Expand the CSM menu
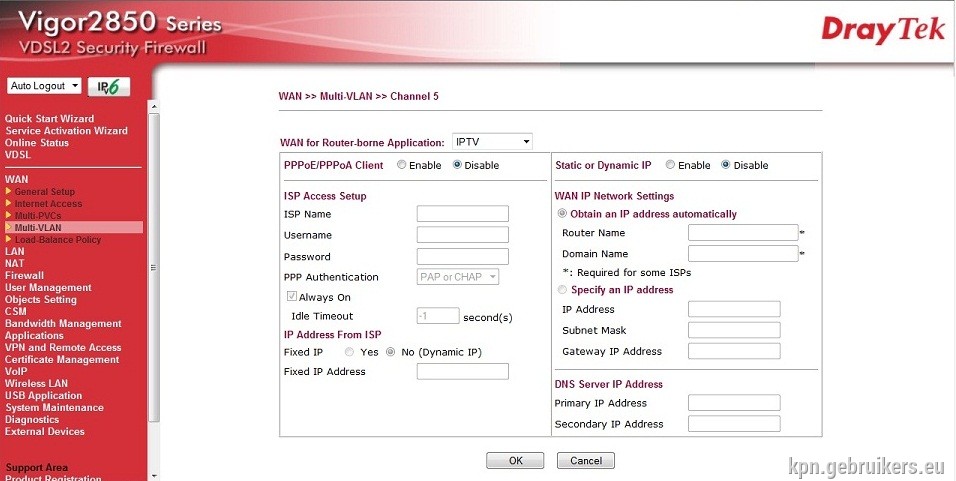 [16, 312]
